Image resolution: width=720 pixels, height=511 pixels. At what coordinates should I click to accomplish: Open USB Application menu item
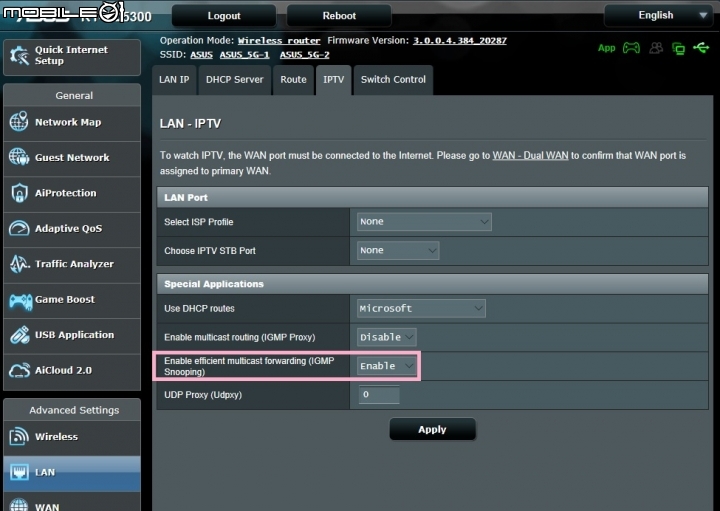click(72, 335)
